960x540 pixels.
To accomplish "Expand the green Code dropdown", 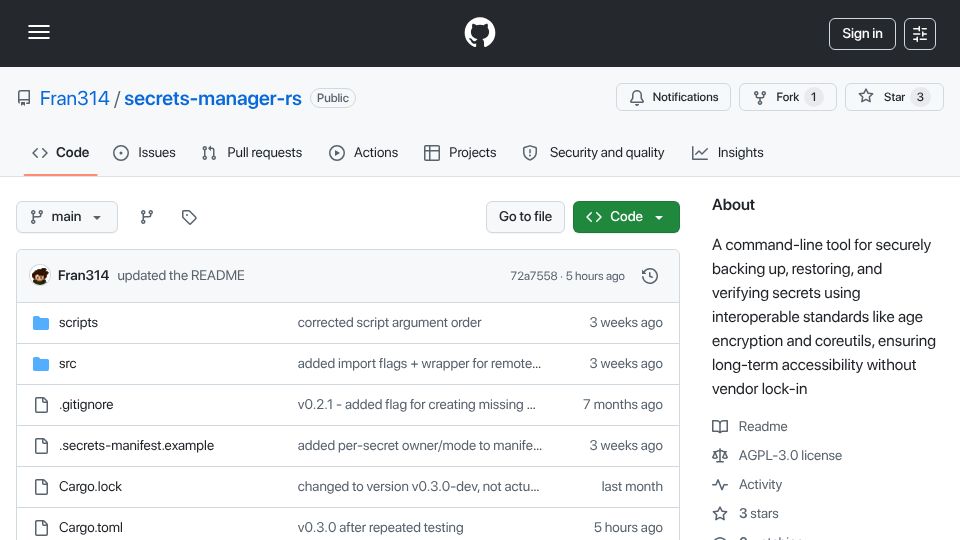I will tap(626, 217).
